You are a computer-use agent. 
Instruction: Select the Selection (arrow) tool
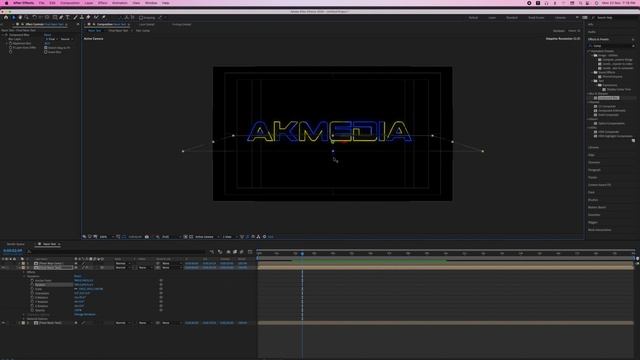click(x=13, y=18)
